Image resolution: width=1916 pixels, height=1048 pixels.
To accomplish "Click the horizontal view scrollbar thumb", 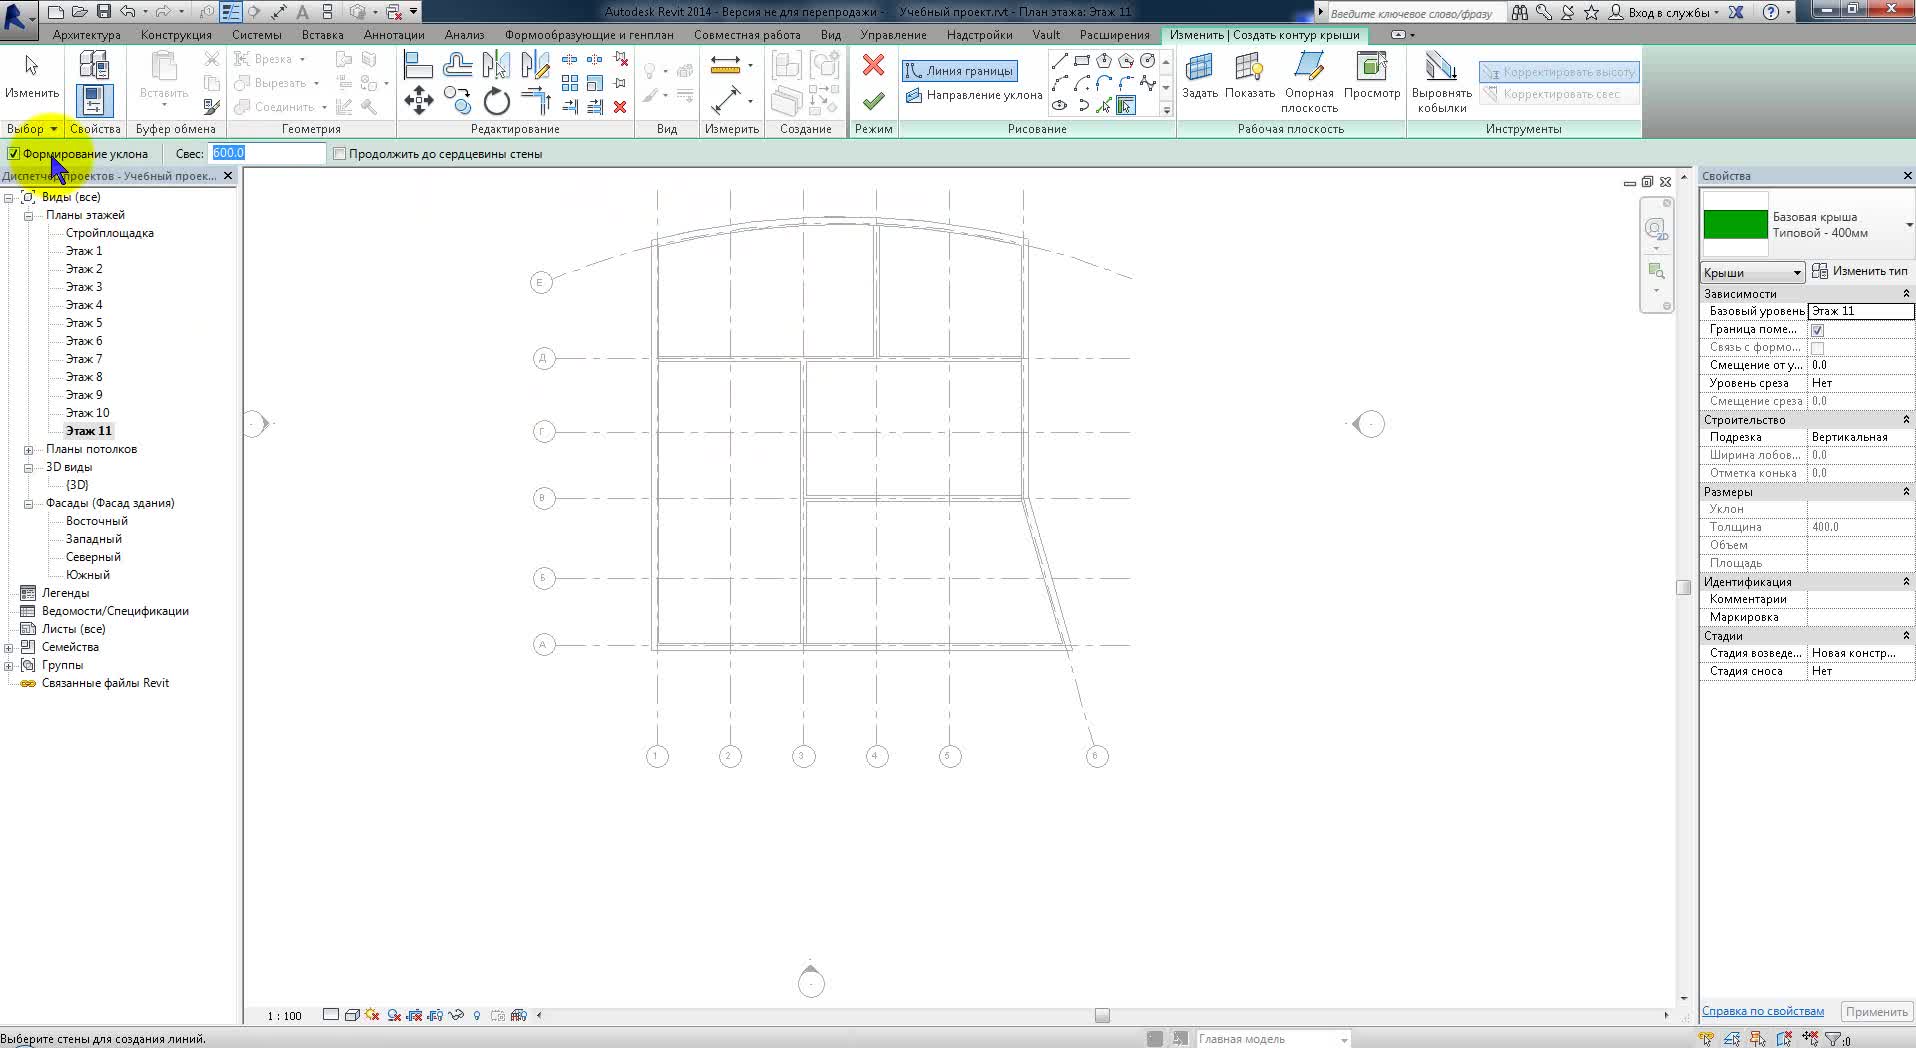I will point(1102,1016).
